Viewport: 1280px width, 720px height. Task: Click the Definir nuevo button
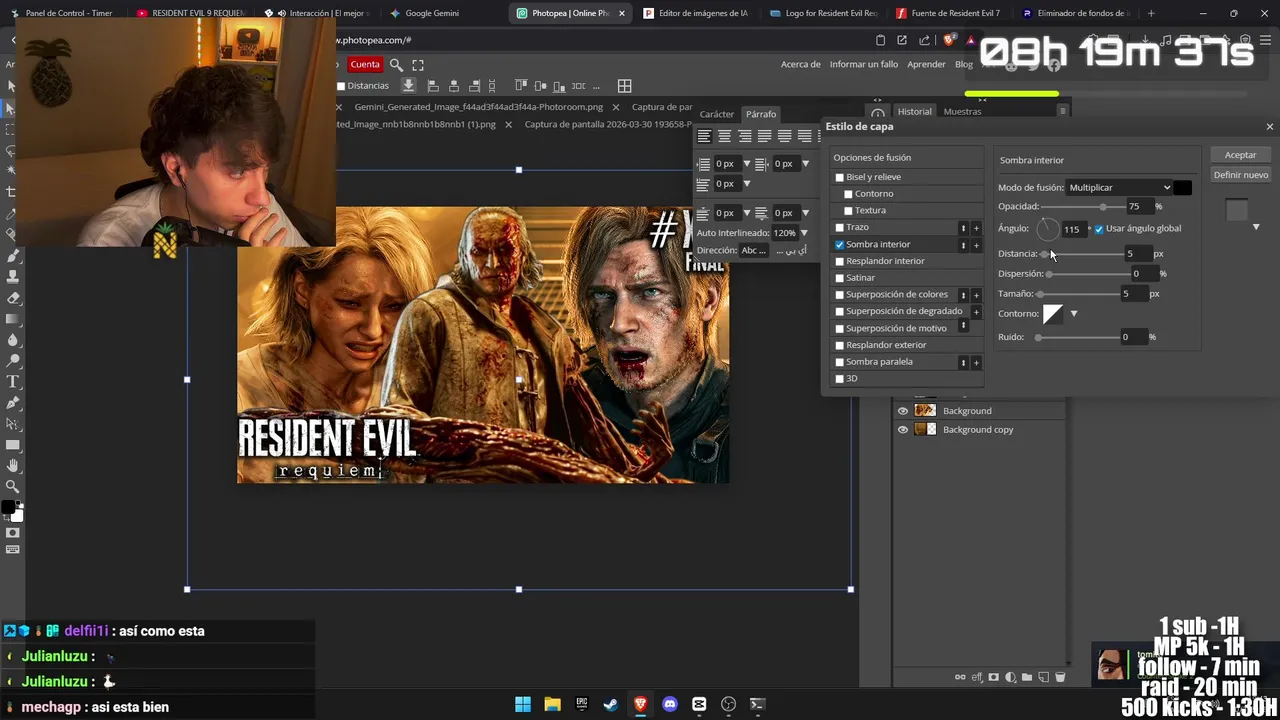(1240, 175)
